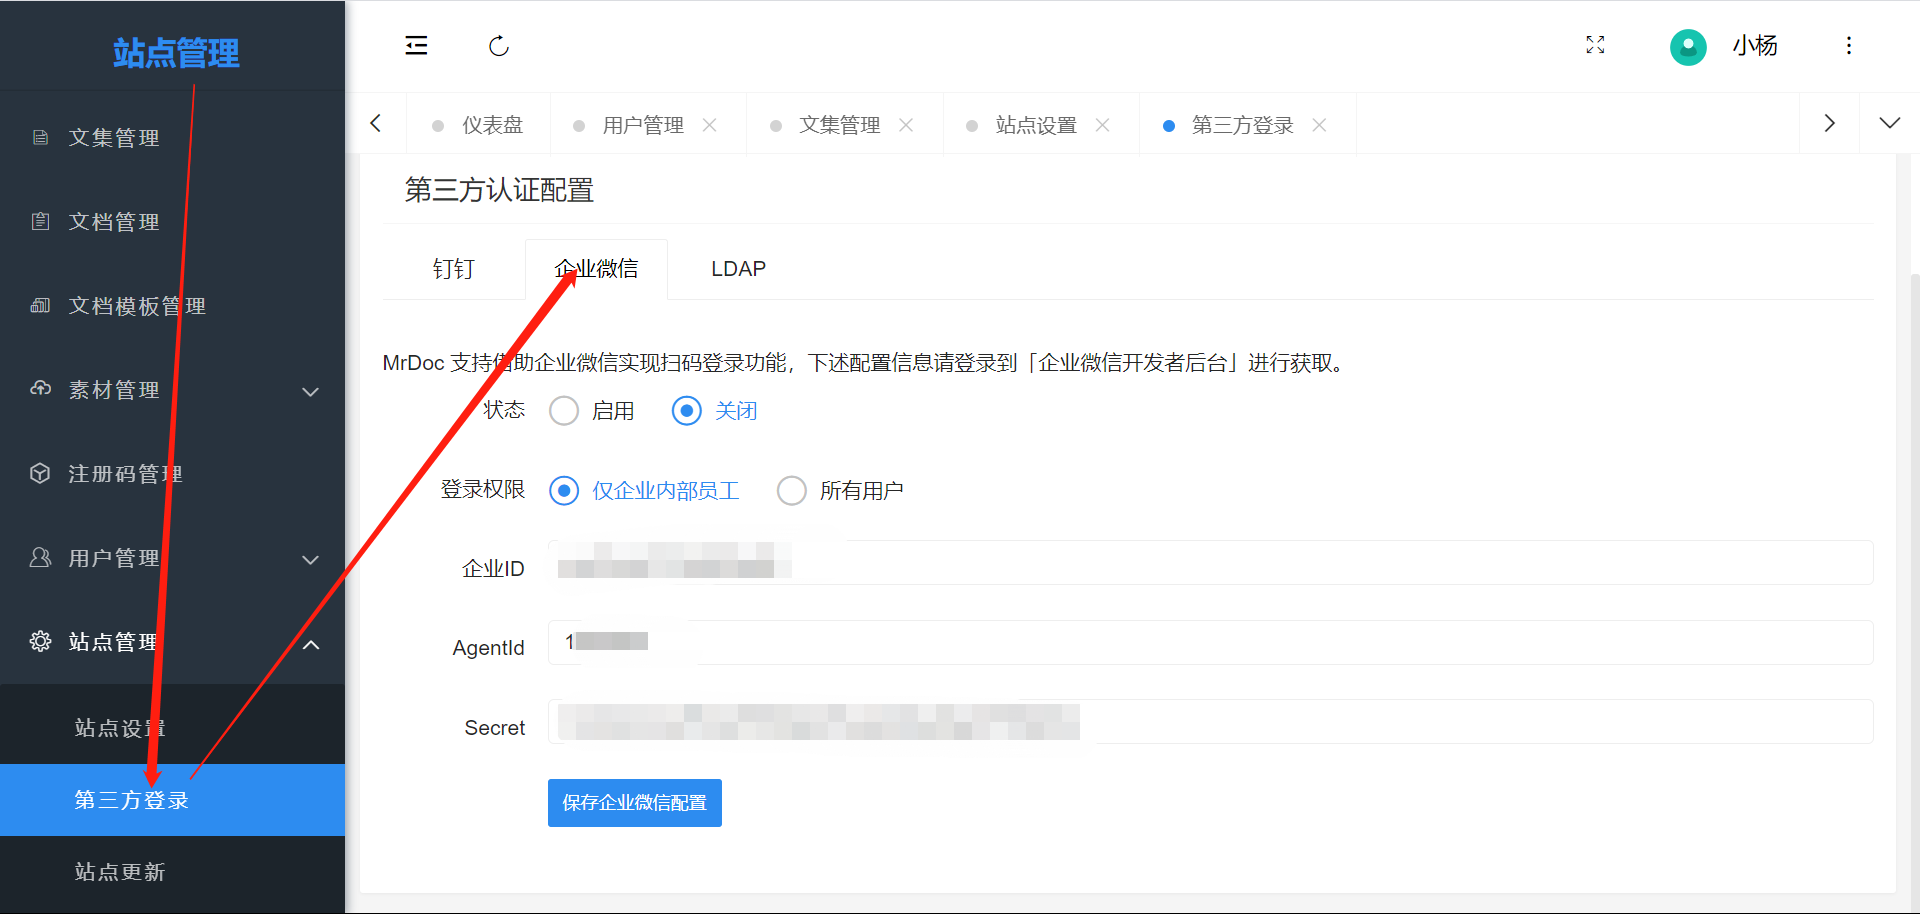This screenshot has width=1920, height=914.
Task: Choose 所有用户 login permission
Action: (792, 491)
